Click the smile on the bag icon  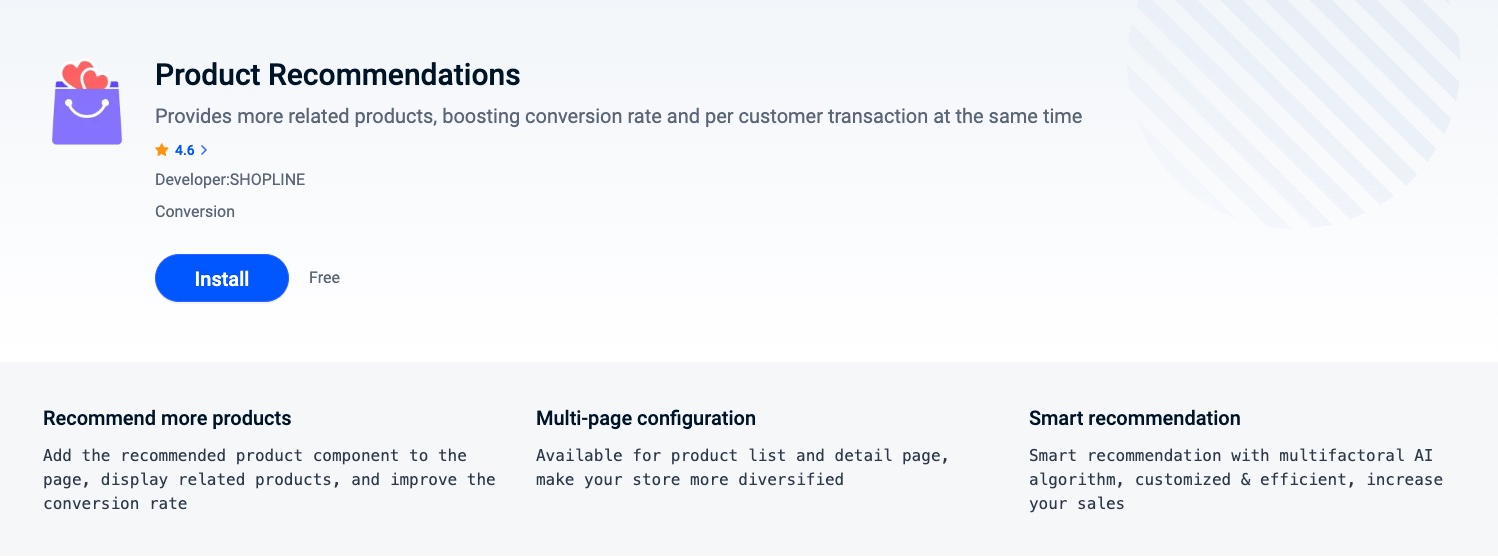point(86,108)
